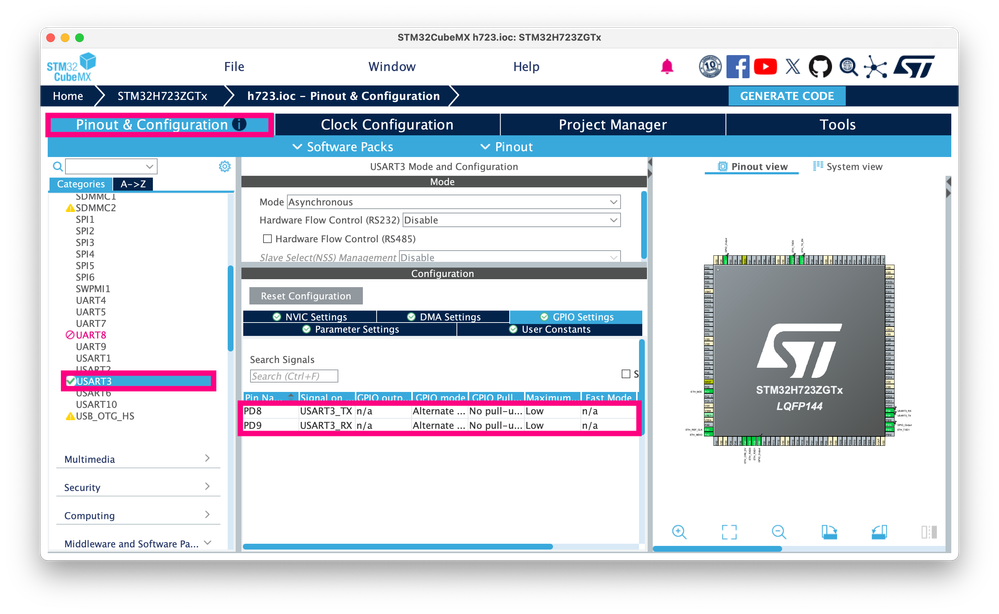The width and height of the screenshot is (999, 614).
Task: Open the categories settings gear icon
Action: point(224,166)
